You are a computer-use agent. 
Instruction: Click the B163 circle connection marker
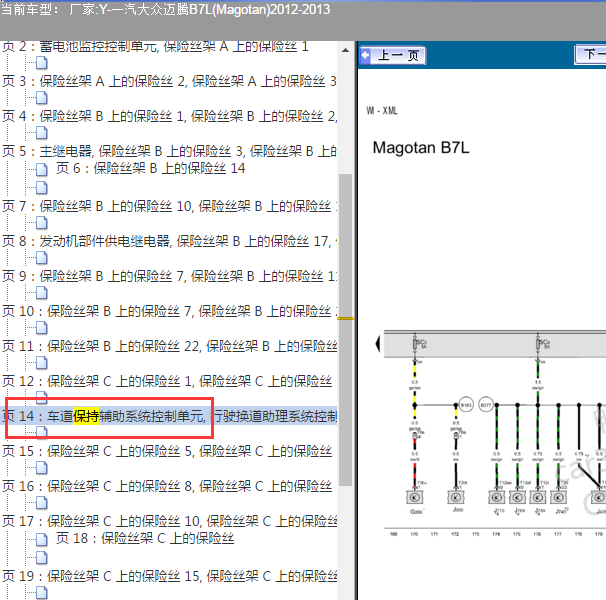point(466,405)
